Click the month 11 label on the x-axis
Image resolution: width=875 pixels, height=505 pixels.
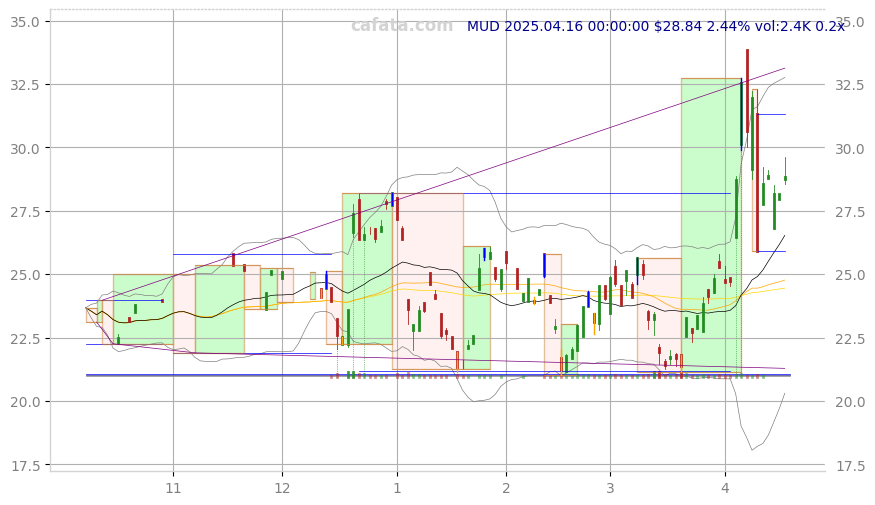click(174, 488)
